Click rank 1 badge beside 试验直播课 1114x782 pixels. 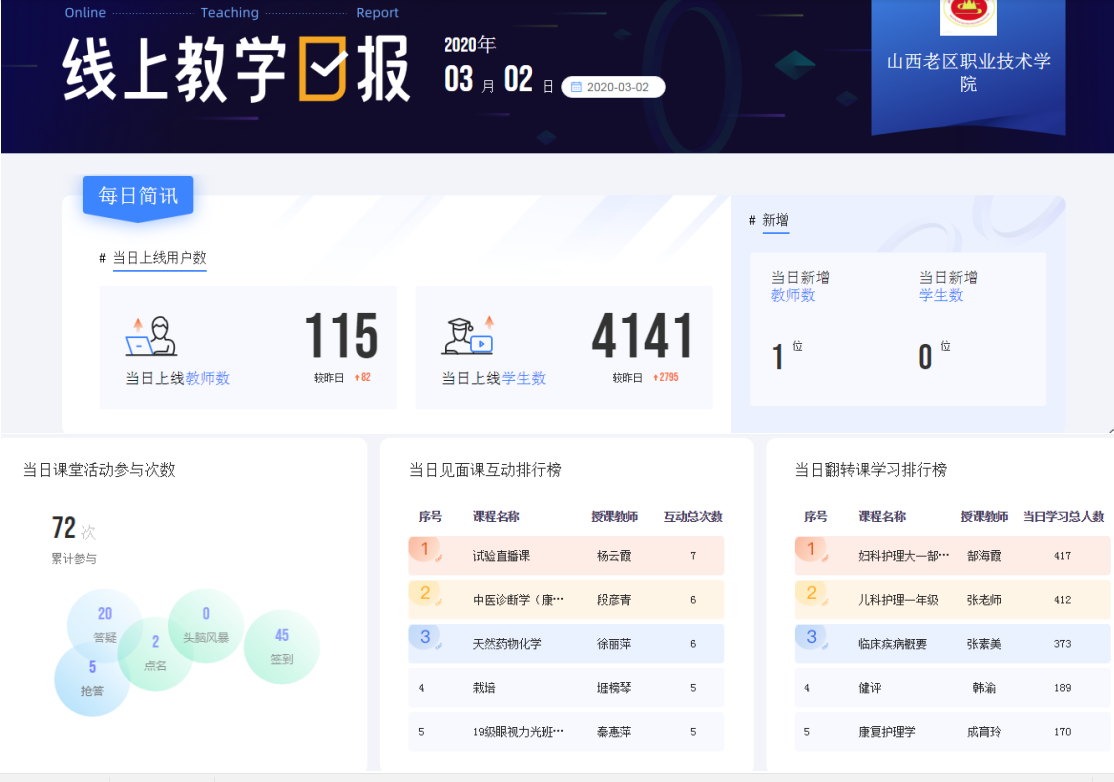click(x=425, y=550)
